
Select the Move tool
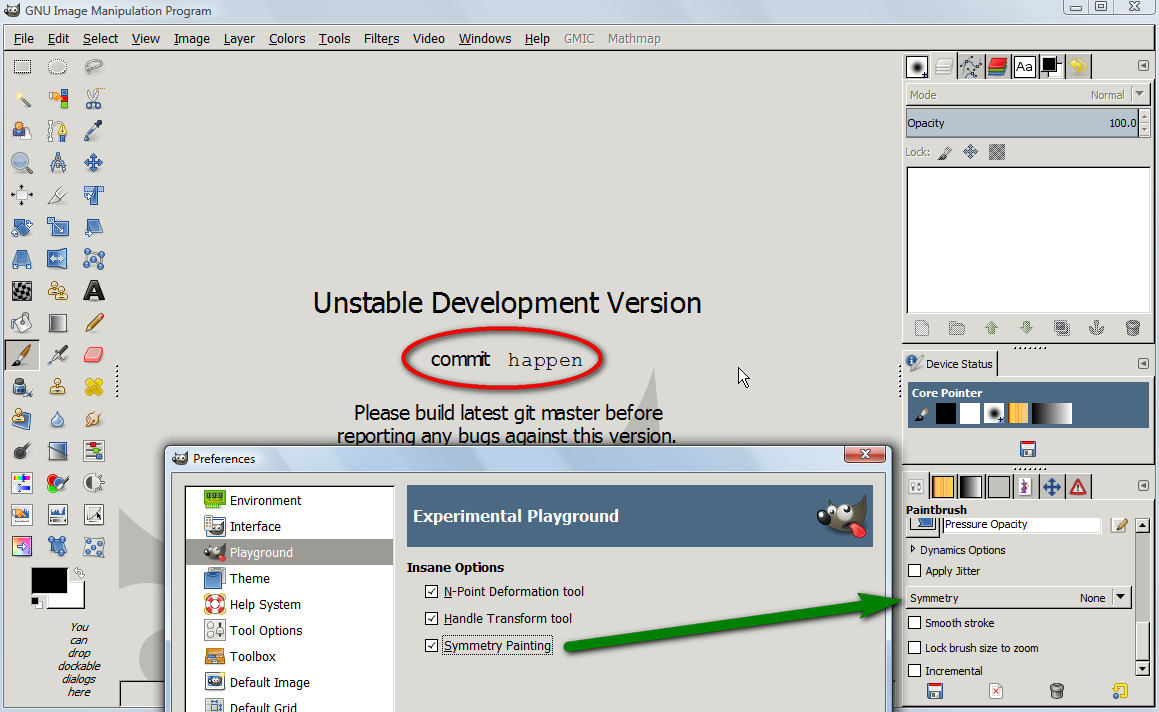coord(94,163)
